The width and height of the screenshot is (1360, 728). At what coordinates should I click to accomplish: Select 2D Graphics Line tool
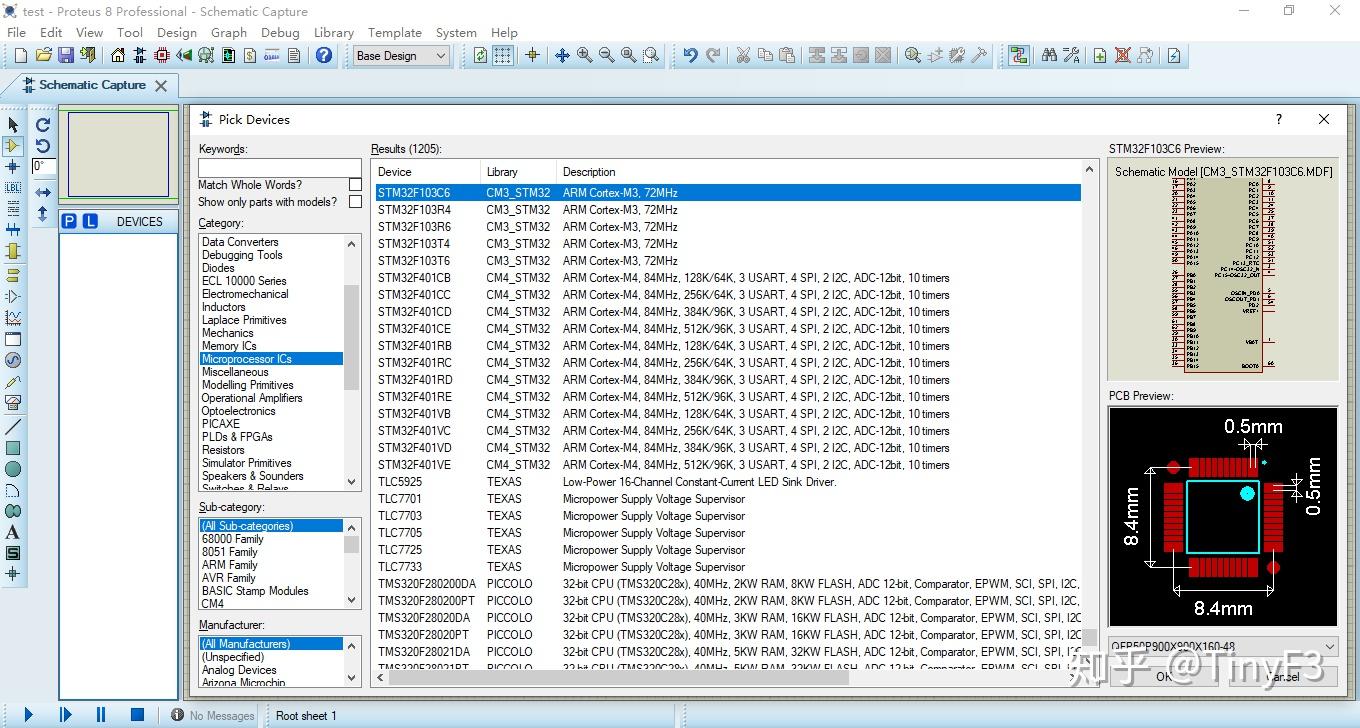point(13,427)
